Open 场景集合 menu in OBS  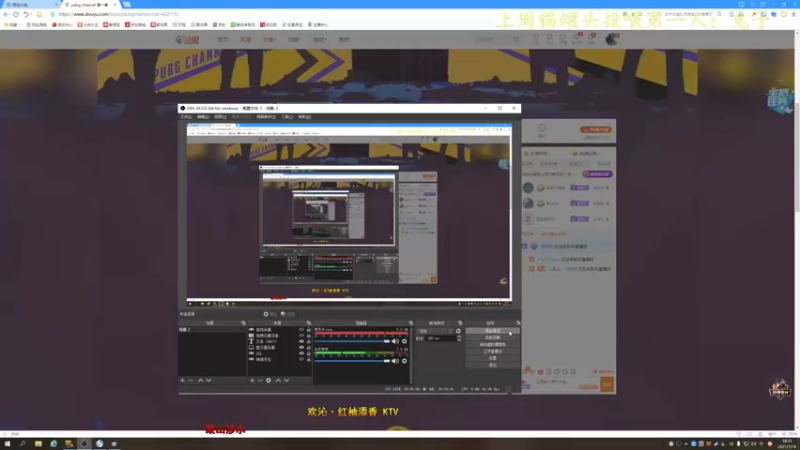pyautogui.click(x=266, y=117)
